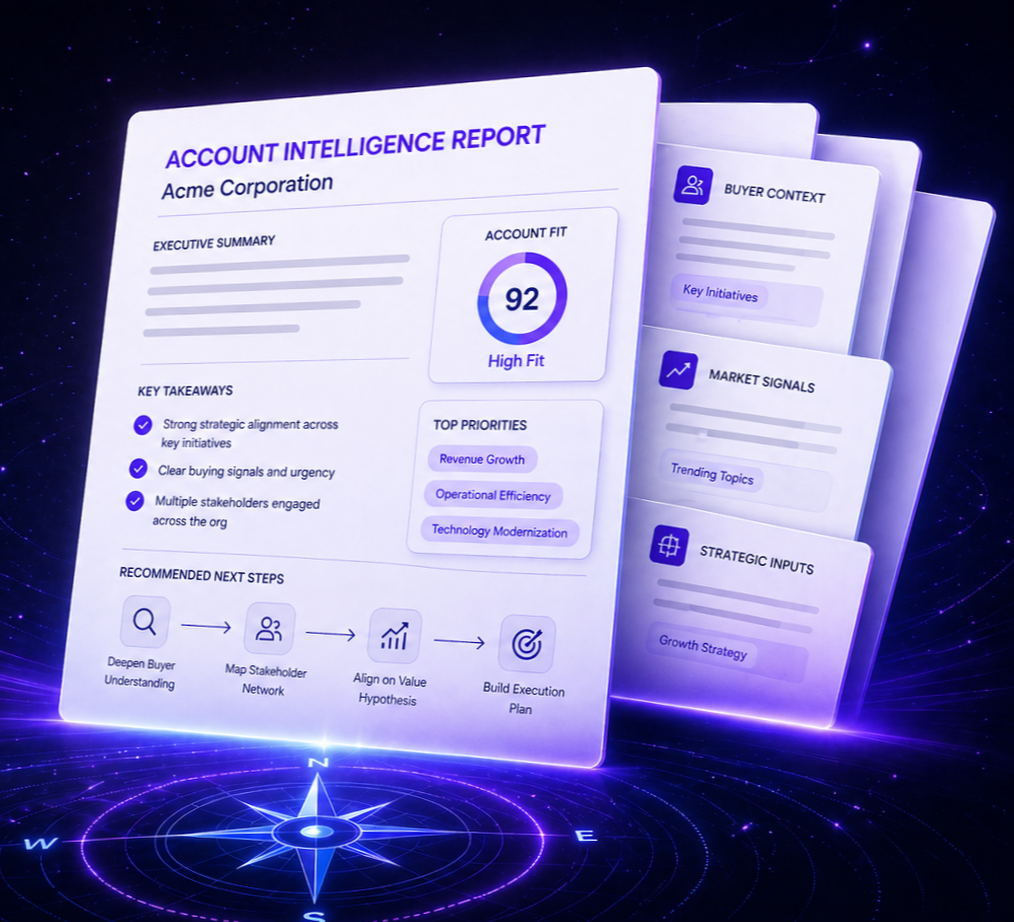Screen dimensions: 1014x922
Task: Click the Account Intelligence Report title
Action: coord(355,147)
